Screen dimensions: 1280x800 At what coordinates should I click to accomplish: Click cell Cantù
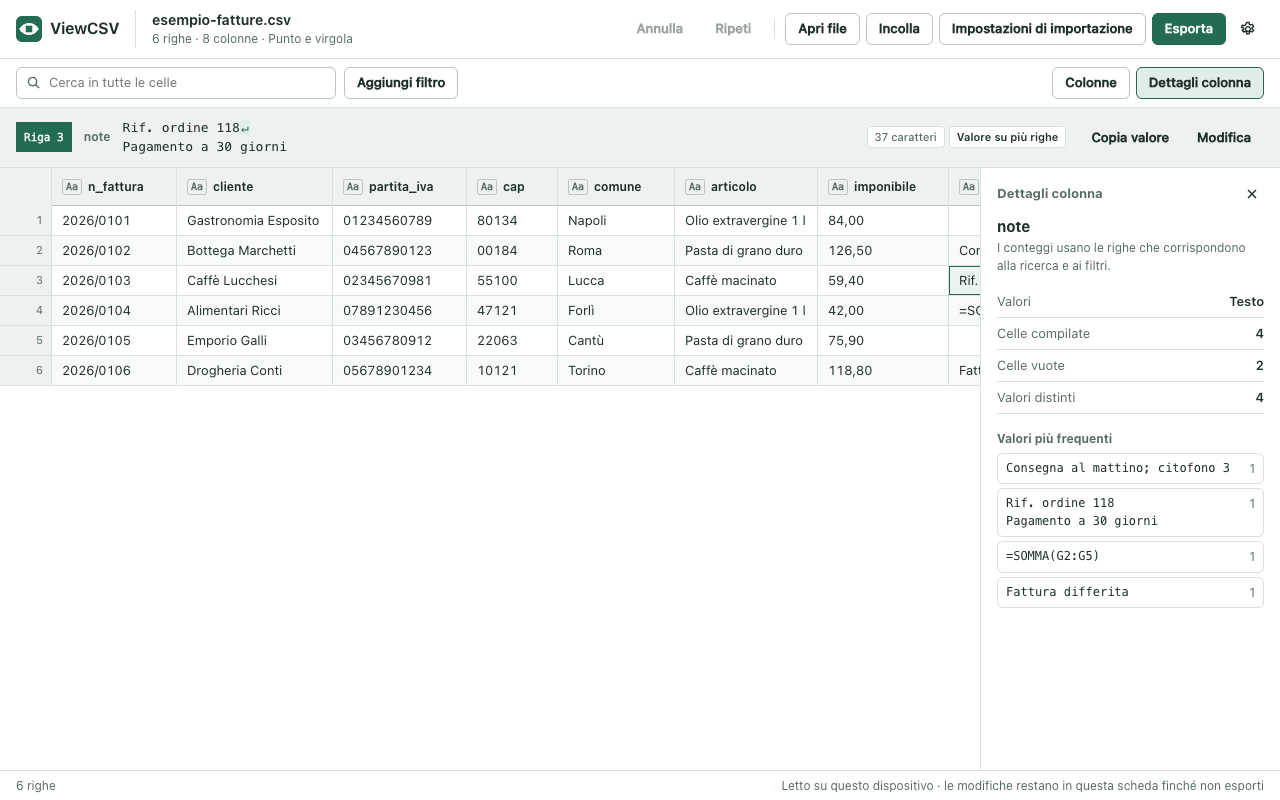(616, 341)
